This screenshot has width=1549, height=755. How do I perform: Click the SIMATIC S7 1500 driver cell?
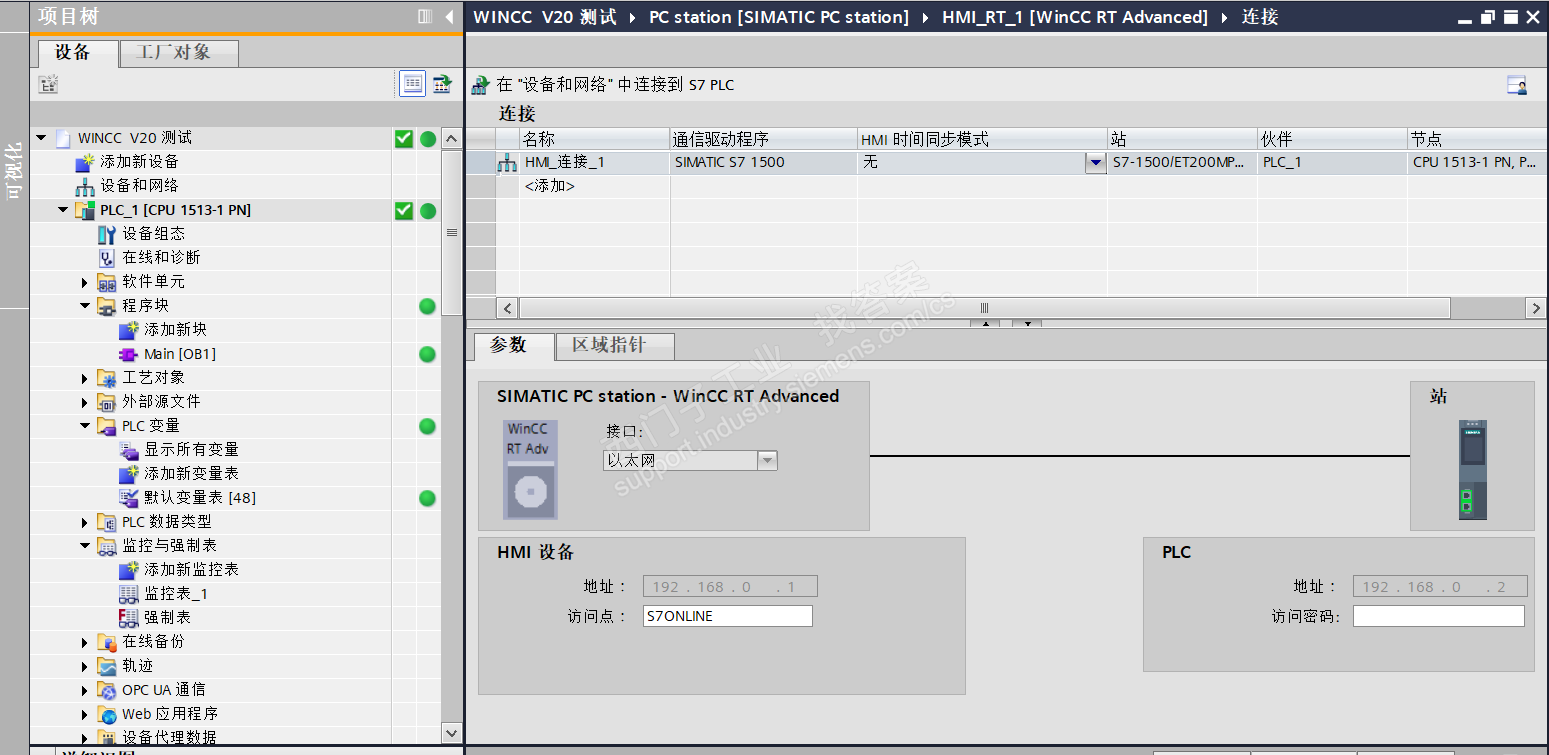(764, 162)
